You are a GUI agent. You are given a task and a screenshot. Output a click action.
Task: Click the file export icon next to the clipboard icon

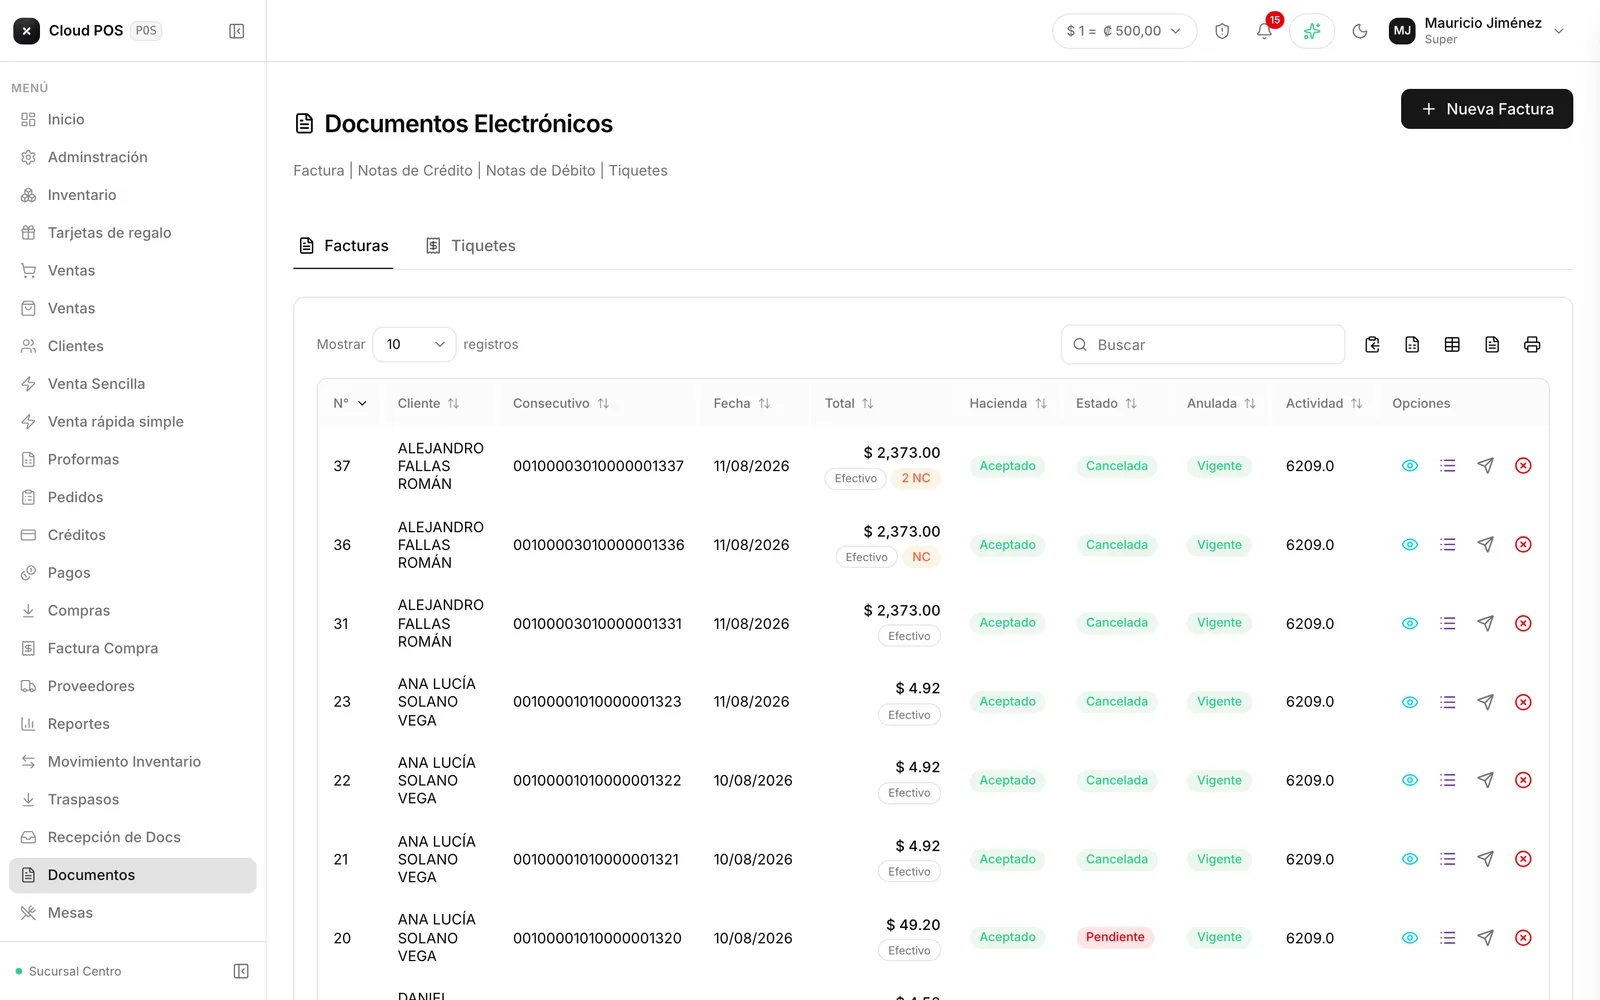[x=1412, y=345]
